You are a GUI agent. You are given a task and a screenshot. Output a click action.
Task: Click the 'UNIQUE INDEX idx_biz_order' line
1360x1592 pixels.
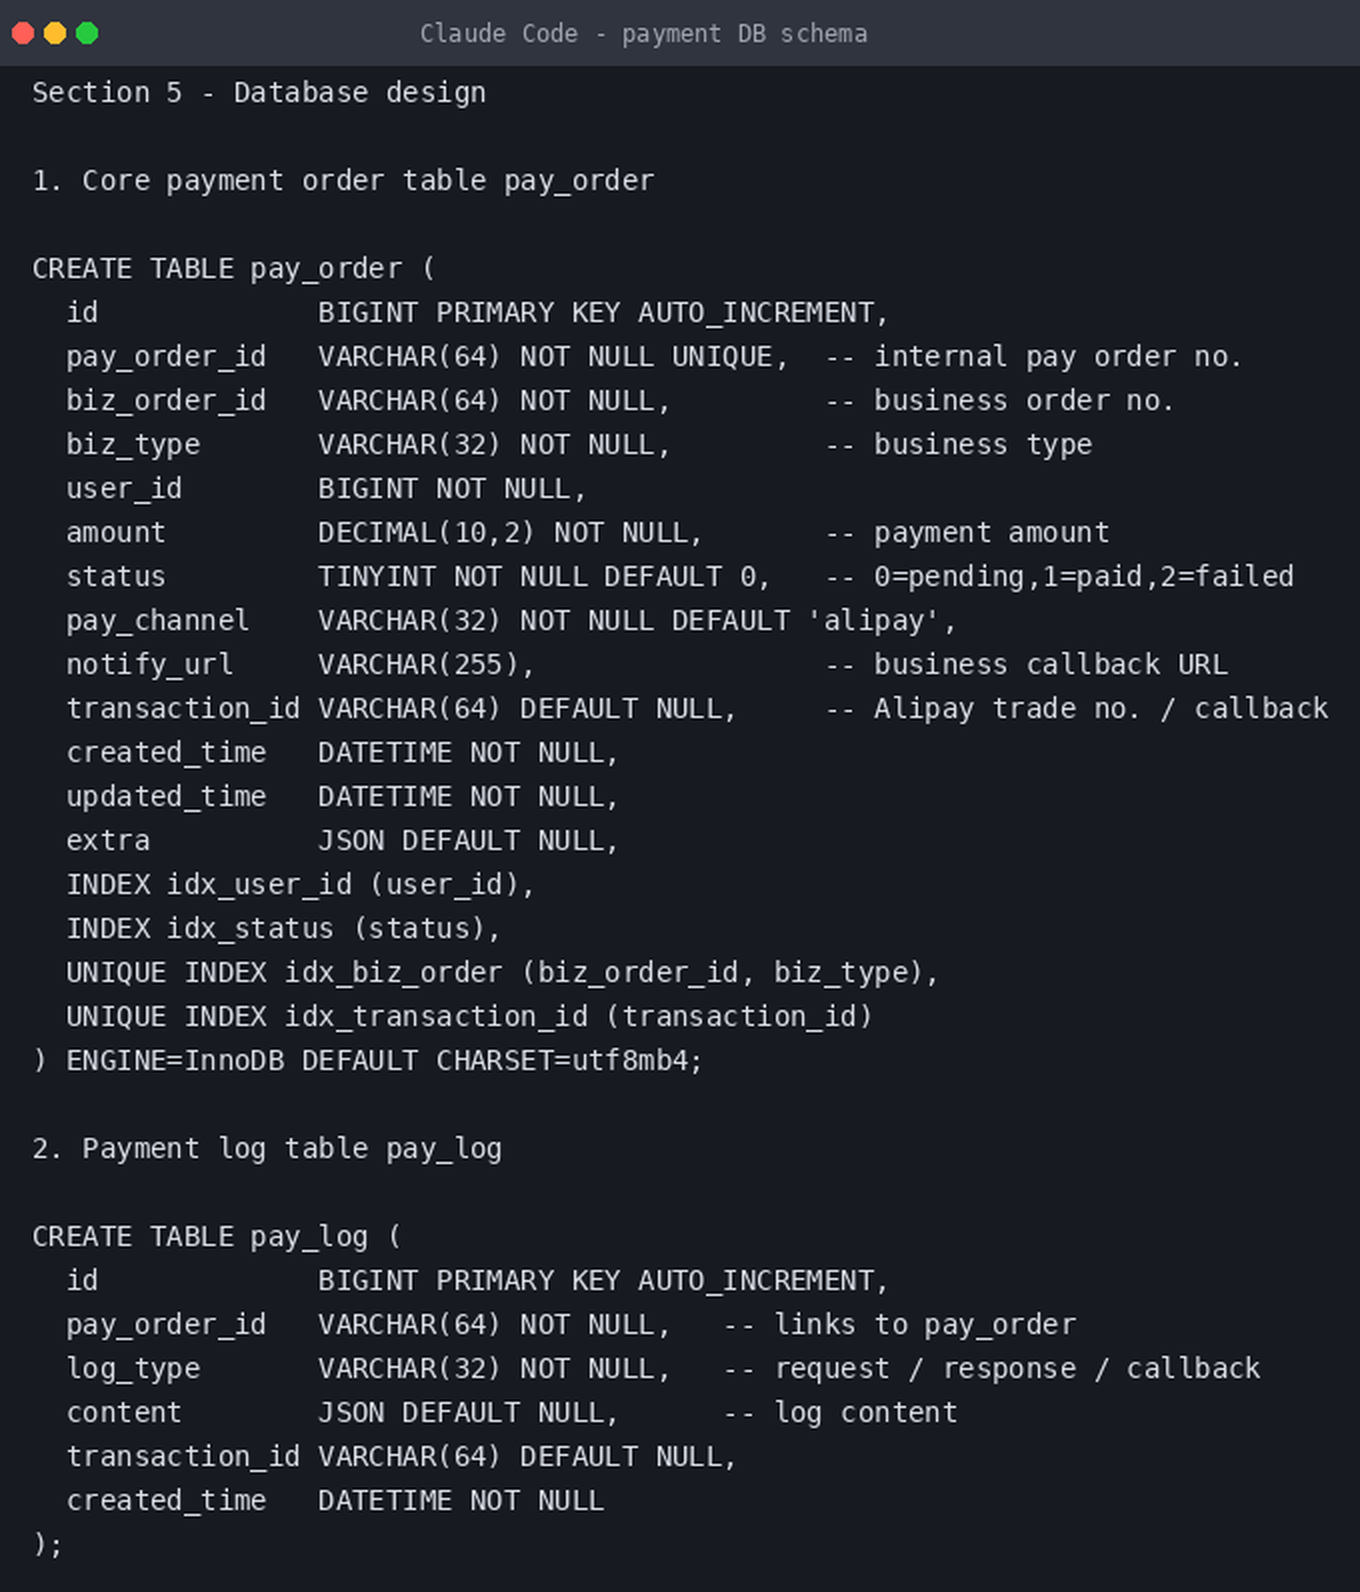(x=503, y=973)
